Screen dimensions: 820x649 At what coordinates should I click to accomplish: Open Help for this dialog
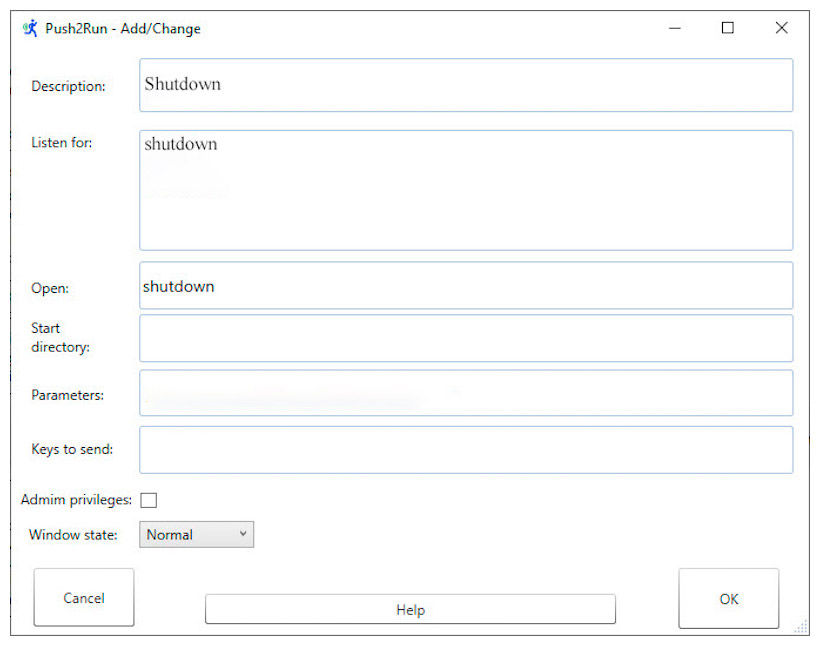411,609
